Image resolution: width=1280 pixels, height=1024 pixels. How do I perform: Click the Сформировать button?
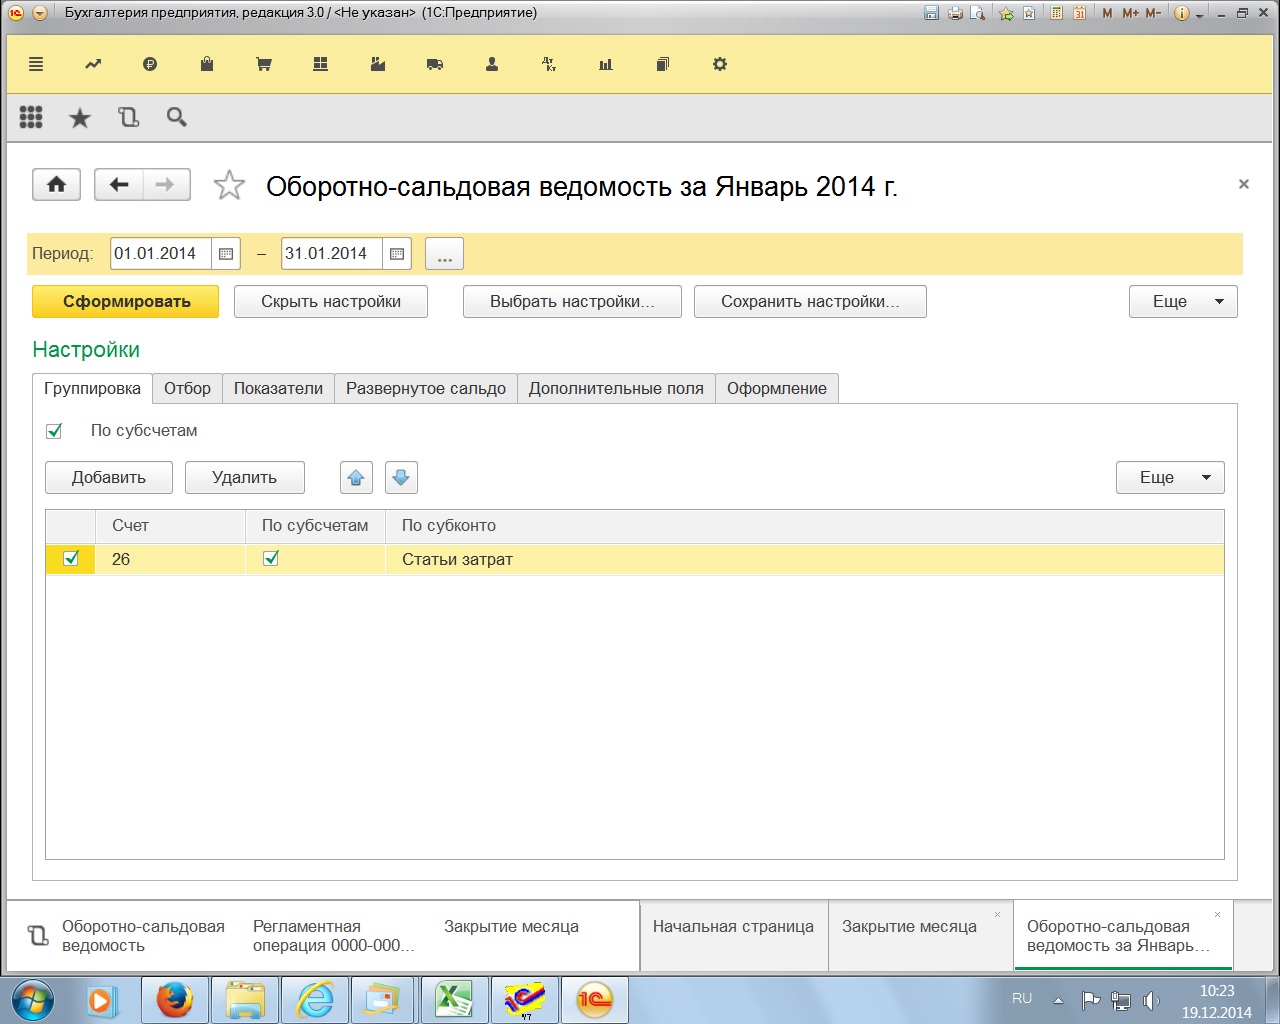126,302
